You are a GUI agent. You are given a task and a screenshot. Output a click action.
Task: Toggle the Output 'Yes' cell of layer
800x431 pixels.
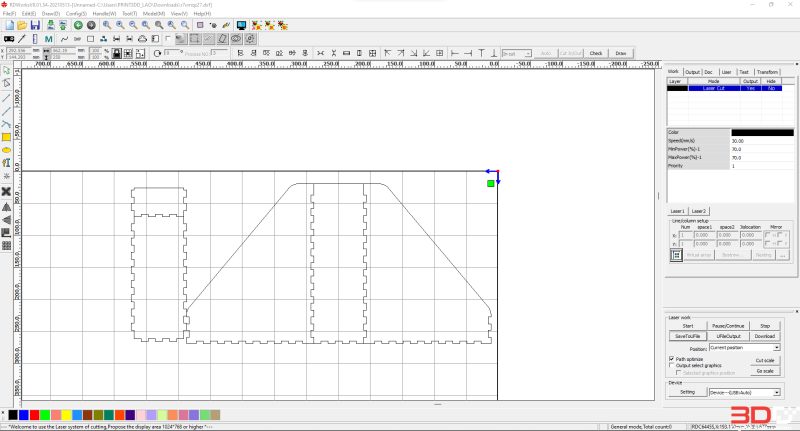(751, 88)
